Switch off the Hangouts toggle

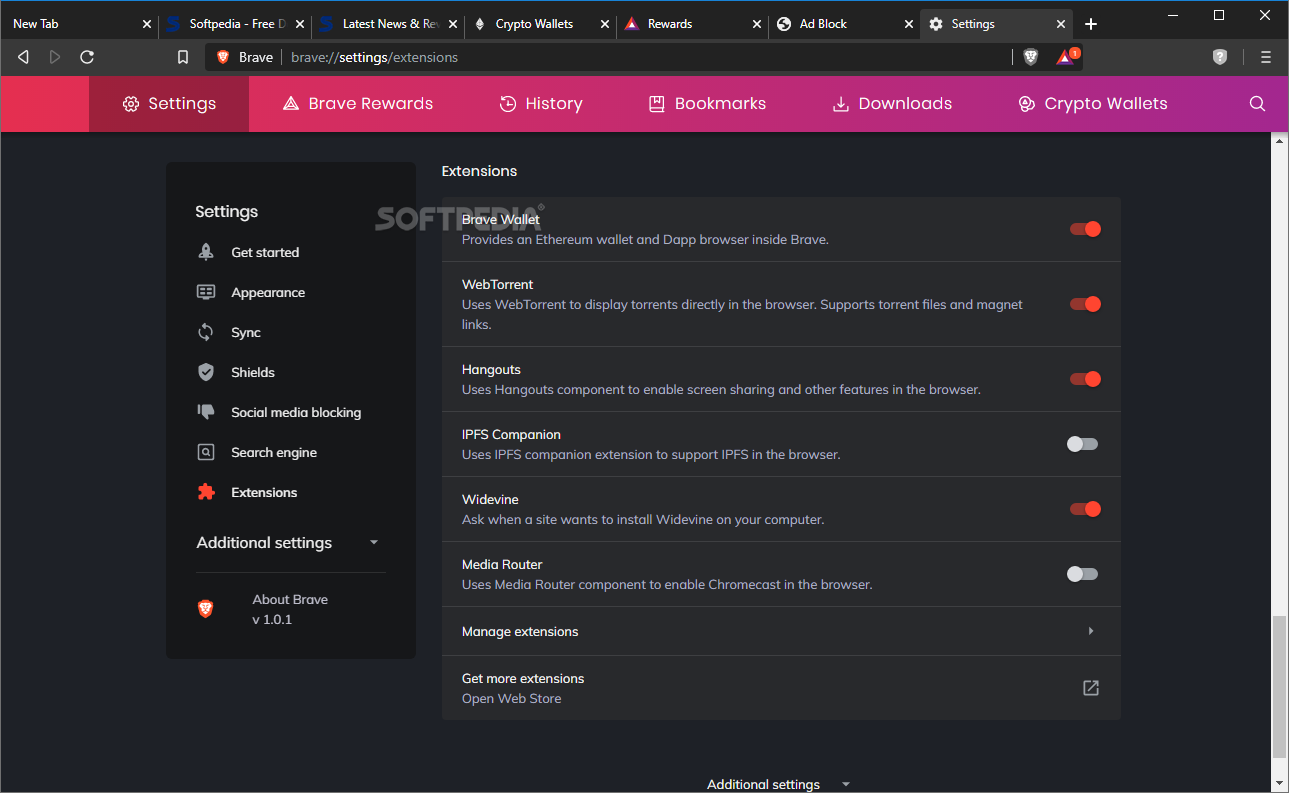click(1085, 379)
